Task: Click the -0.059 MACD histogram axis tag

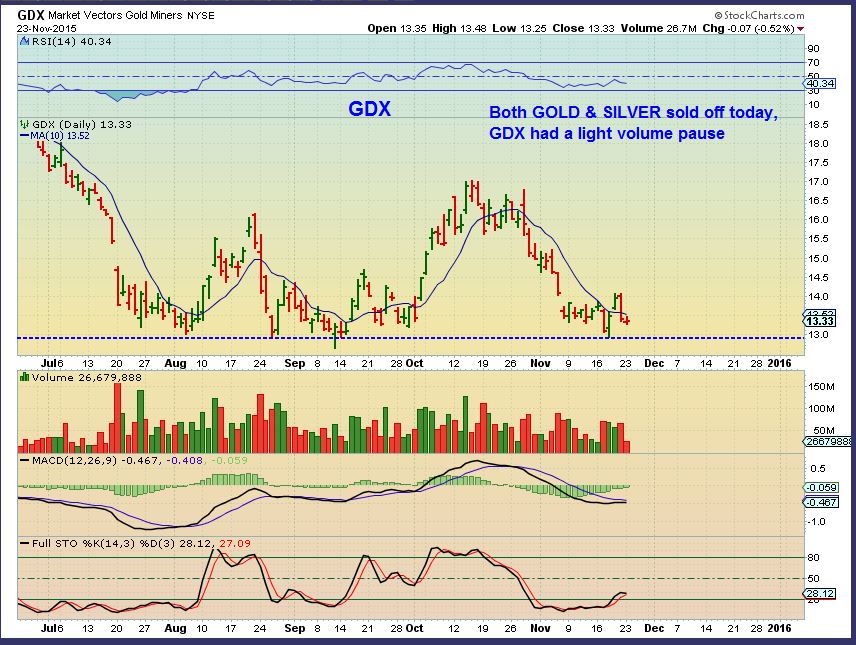Action: tap(821, 488)
